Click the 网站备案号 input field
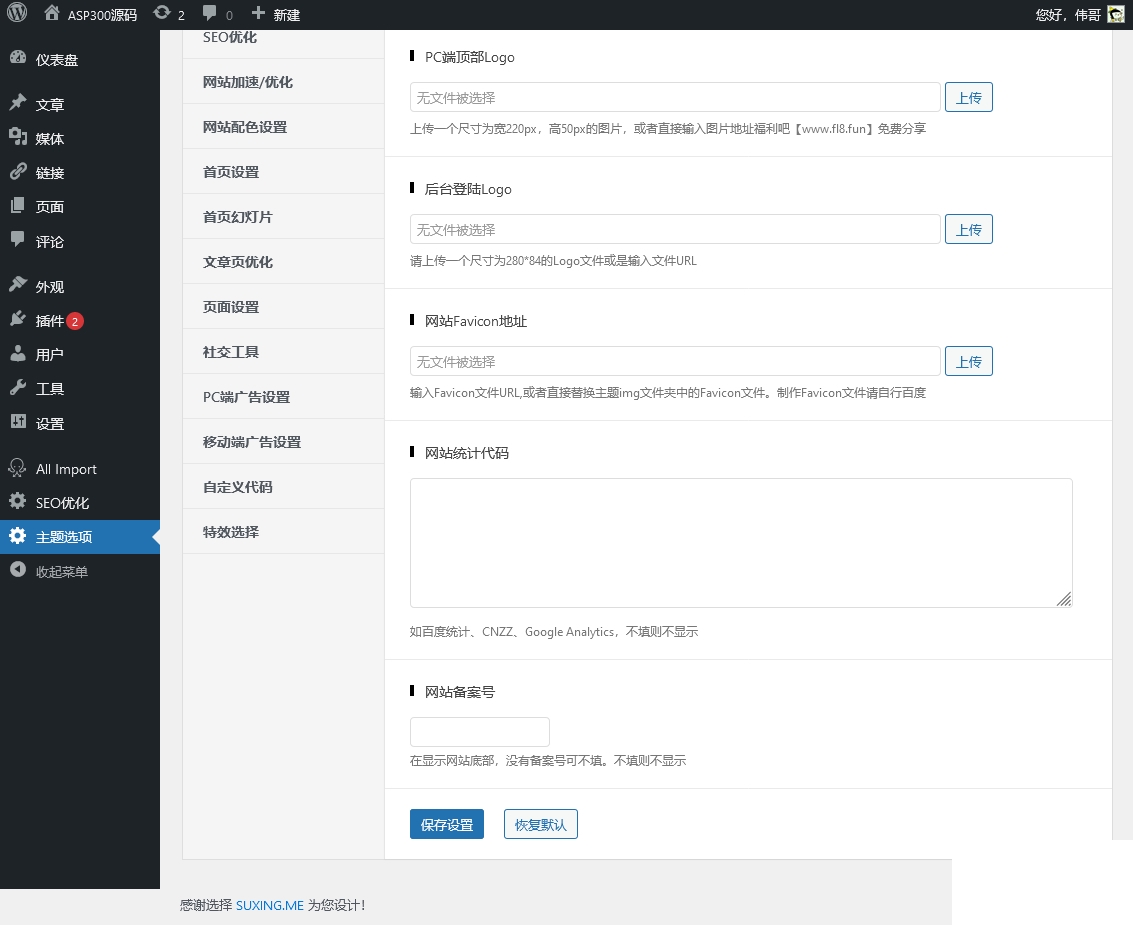Viewport: 1133px width, 925px height. pyautogui.click(x=480, y=732)
